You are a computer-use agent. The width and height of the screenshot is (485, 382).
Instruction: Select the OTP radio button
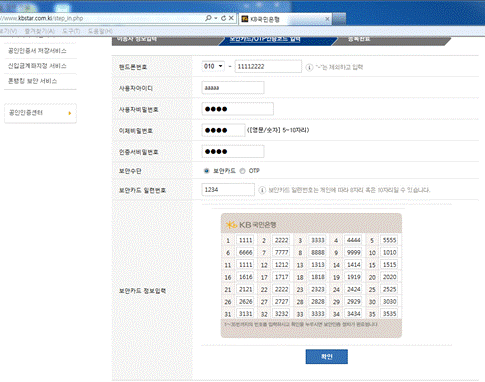tap(242, 171)
